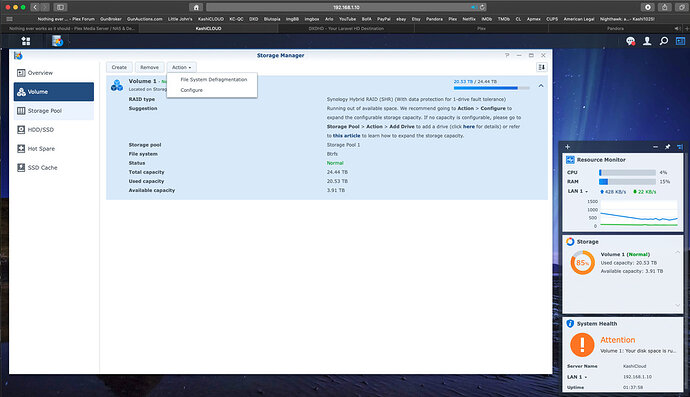
Task: Click the down chevron in Storage widget
Action: [x=678, y=305]
